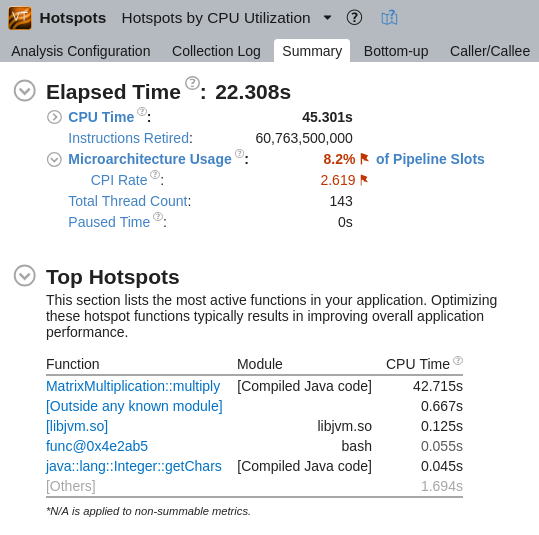
Task: Click the help icon beside Microarchitecture Usage
Action: coord(240,153)
